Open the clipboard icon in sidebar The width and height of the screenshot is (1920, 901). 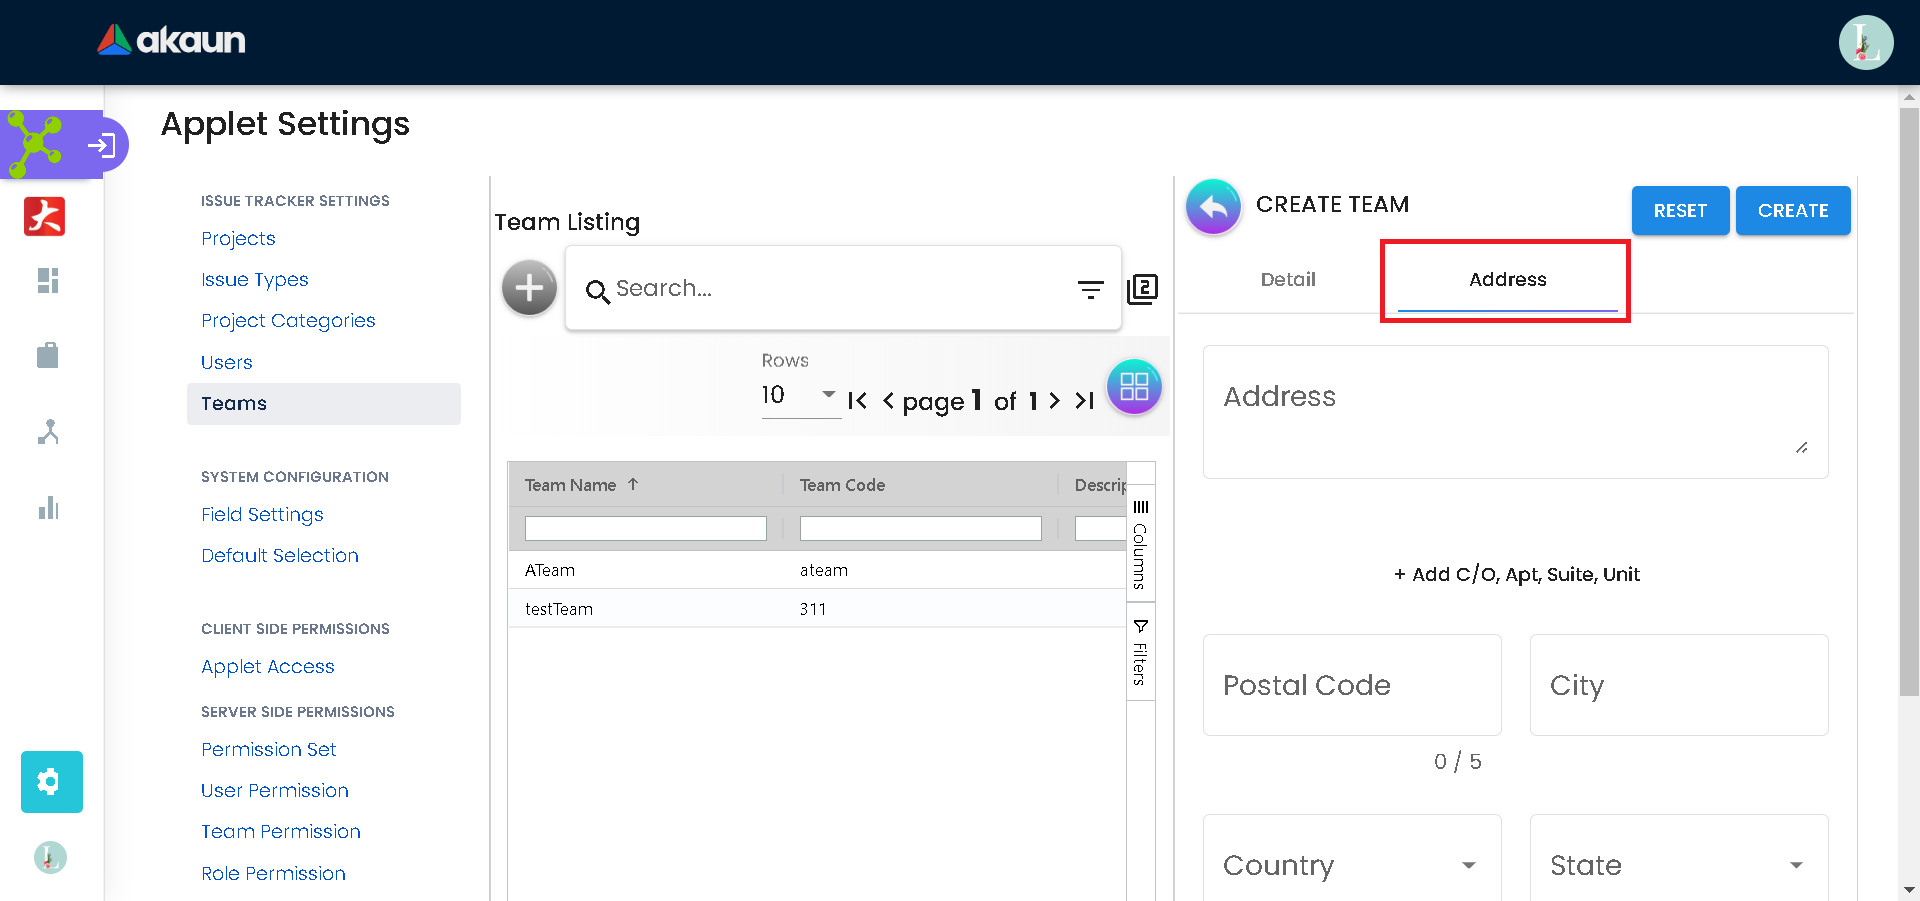pos(48,355)
